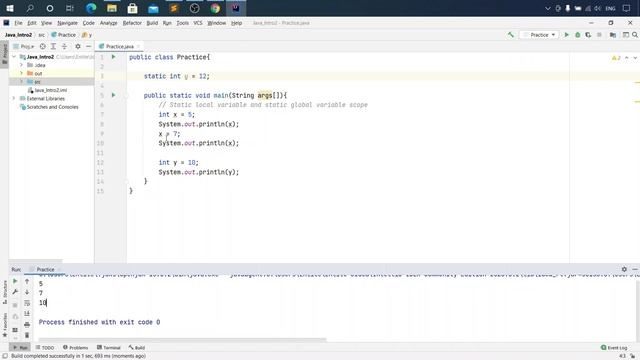Open the Navigate menu
640x360 pixels.
(67, 23)
